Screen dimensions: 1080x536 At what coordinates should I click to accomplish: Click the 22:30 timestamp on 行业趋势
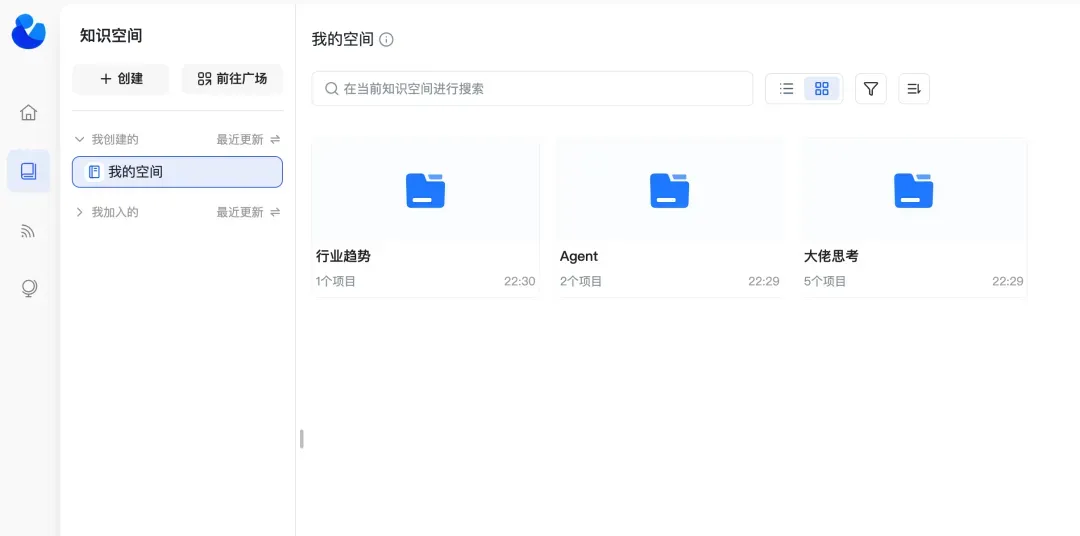tap(519, 281)
